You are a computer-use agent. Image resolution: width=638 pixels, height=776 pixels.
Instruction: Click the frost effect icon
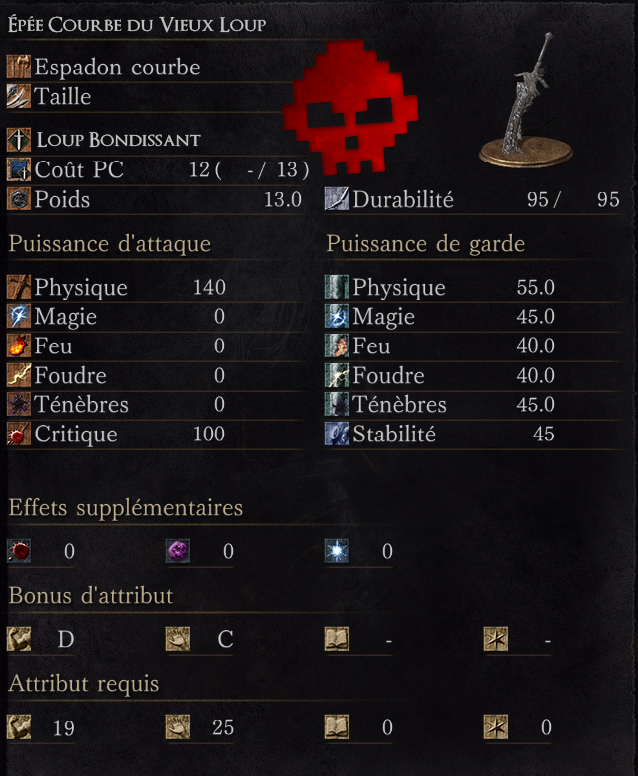(x=337, y=551)
